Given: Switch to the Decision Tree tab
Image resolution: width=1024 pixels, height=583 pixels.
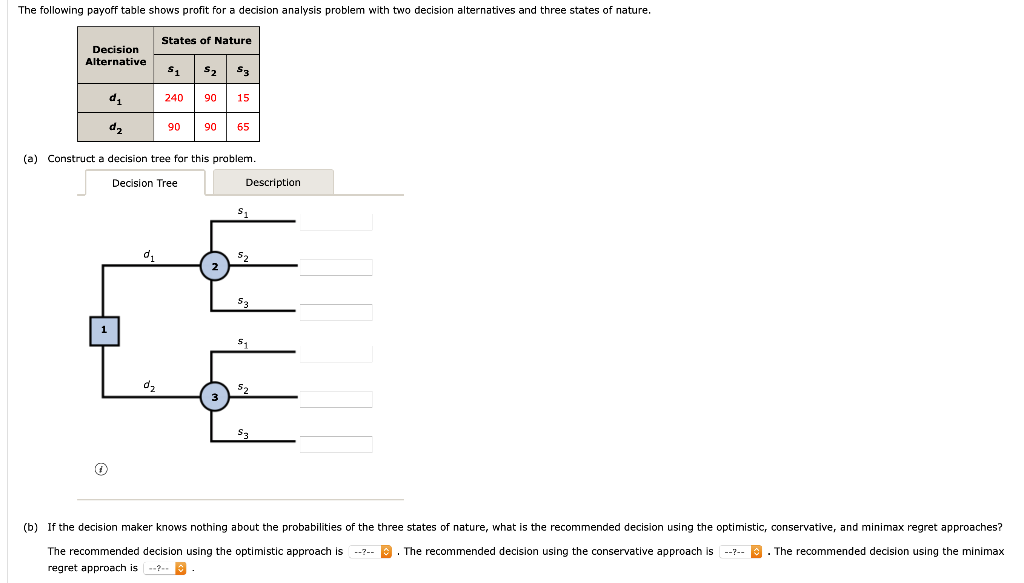Looking at the screenshot, I should [145, 184].
